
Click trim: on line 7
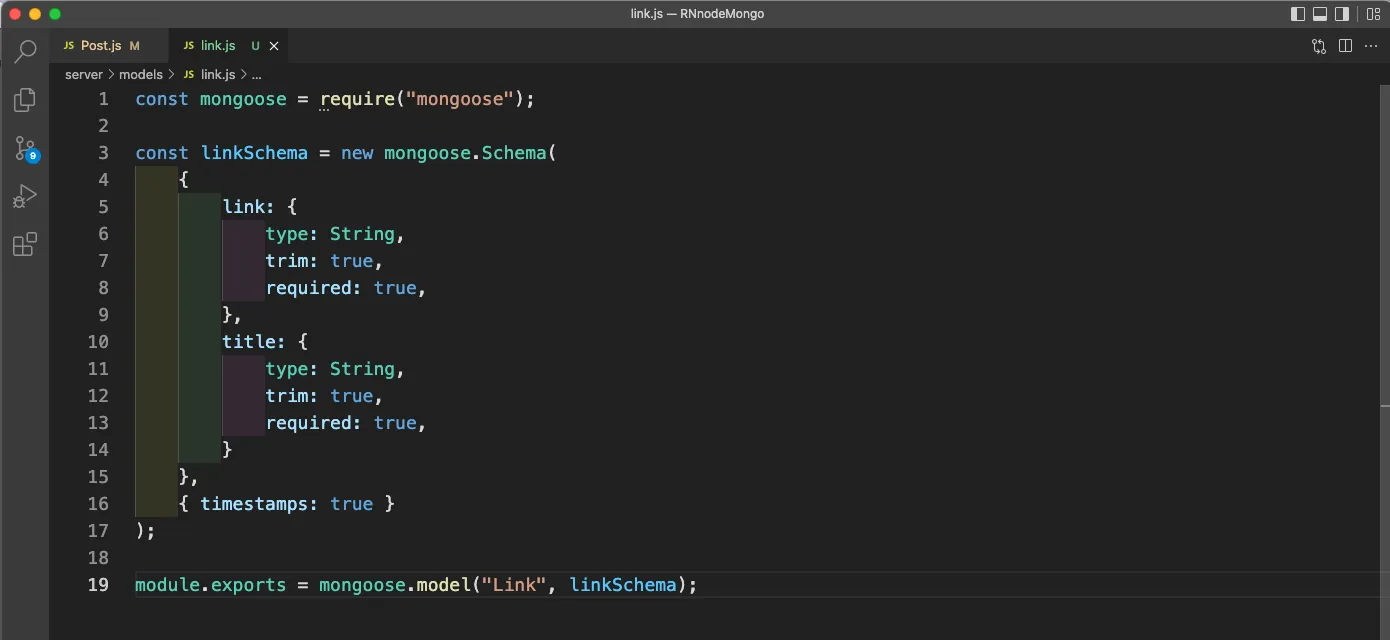pos(292,261)
